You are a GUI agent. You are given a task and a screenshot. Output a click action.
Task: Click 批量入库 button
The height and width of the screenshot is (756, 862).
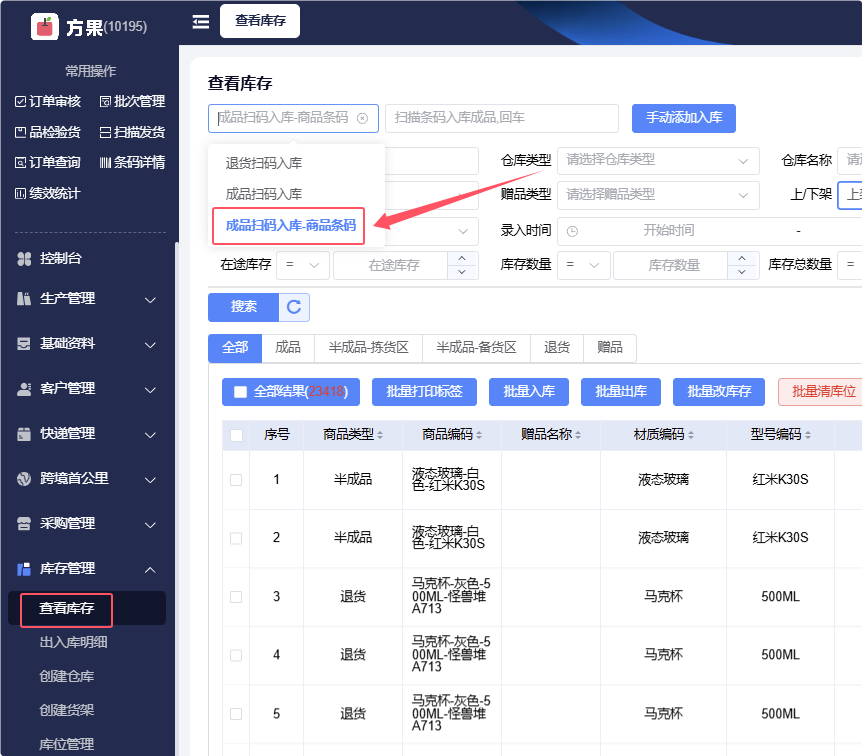tap(529, 391)
